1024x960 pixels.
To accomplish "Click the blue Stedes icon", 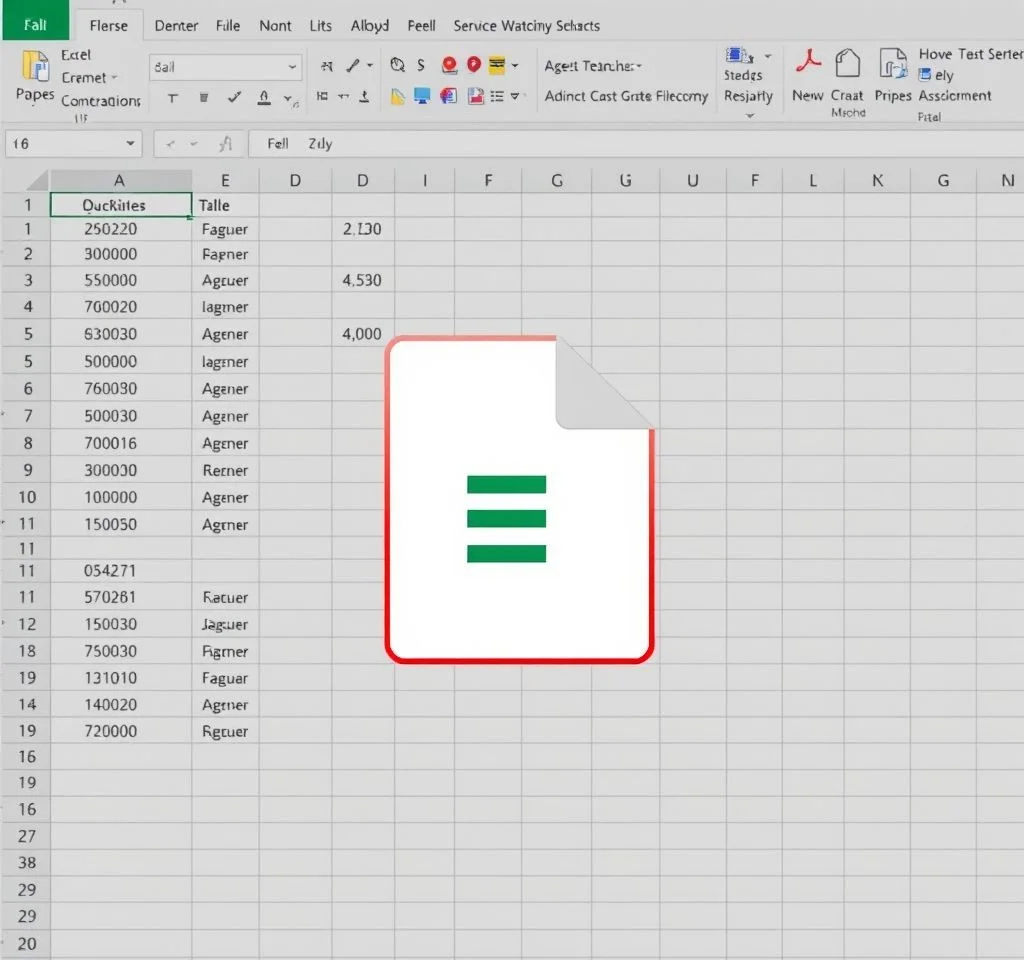I will (739, 56).
